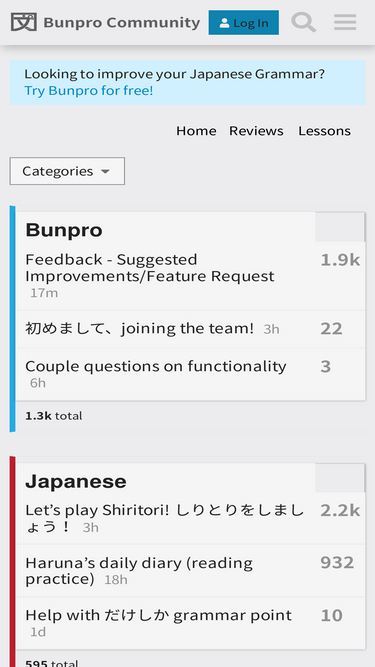The width and height of the screenshot is (375, 667).
Task: Click the Bunpro logo icon
Action: (24, 22)
